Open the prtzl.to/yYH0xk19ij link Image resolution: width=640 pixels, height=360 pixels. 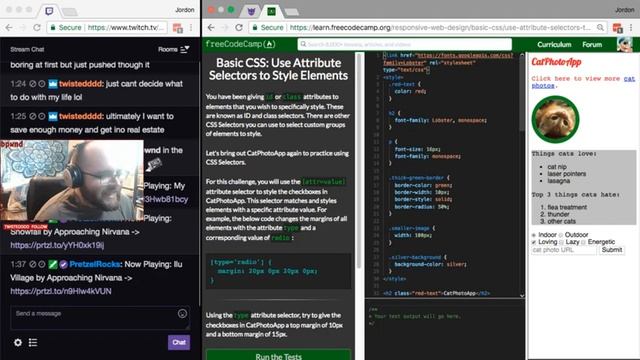[x=57, y=245]
